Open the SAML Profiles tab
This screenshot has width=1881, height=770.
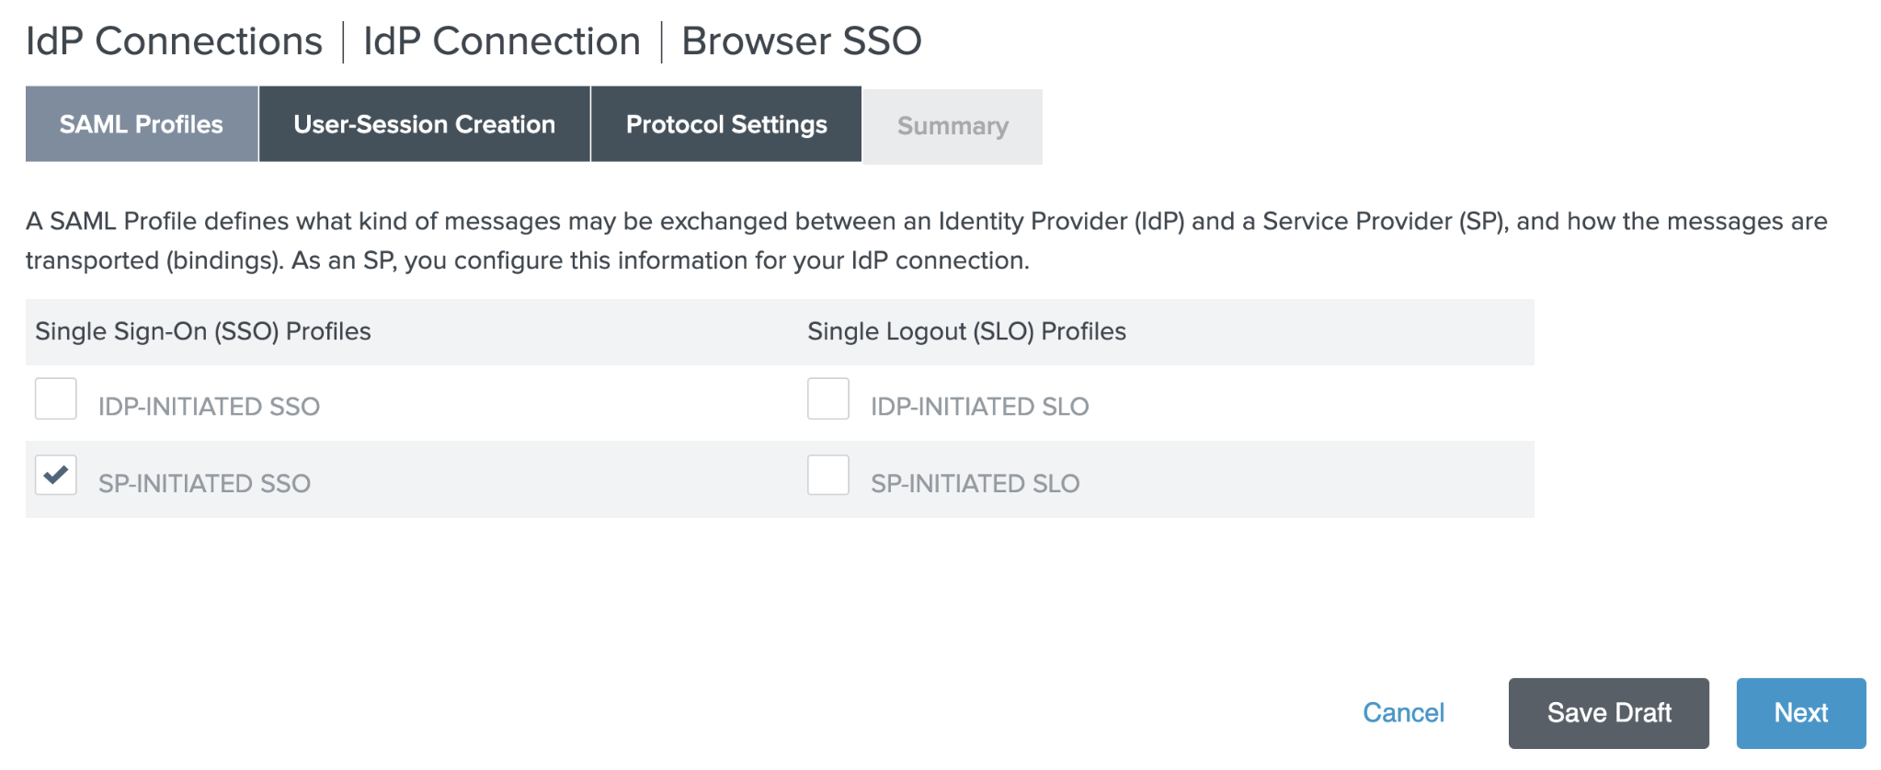141,125
